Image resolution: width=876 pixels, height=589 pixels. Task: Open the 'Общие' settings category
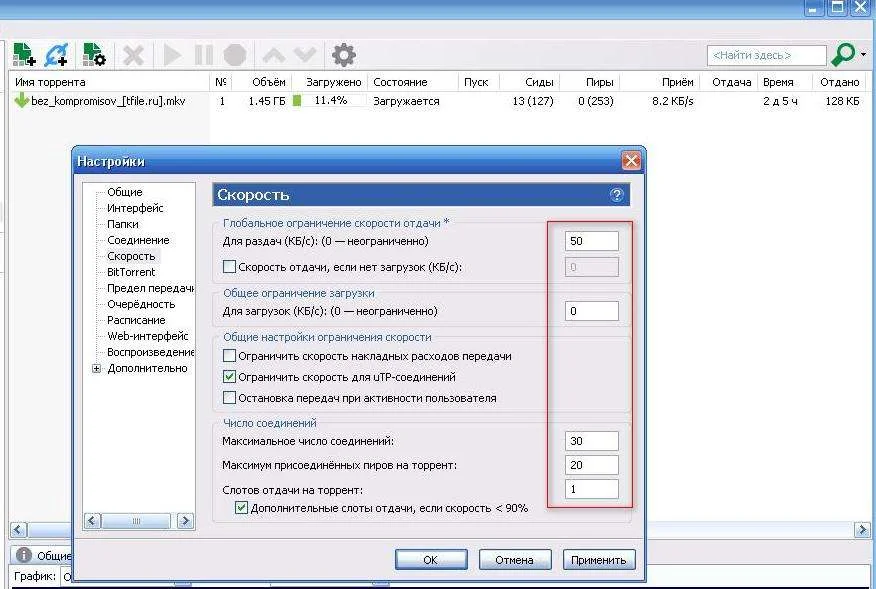click(x=125, y=192)
